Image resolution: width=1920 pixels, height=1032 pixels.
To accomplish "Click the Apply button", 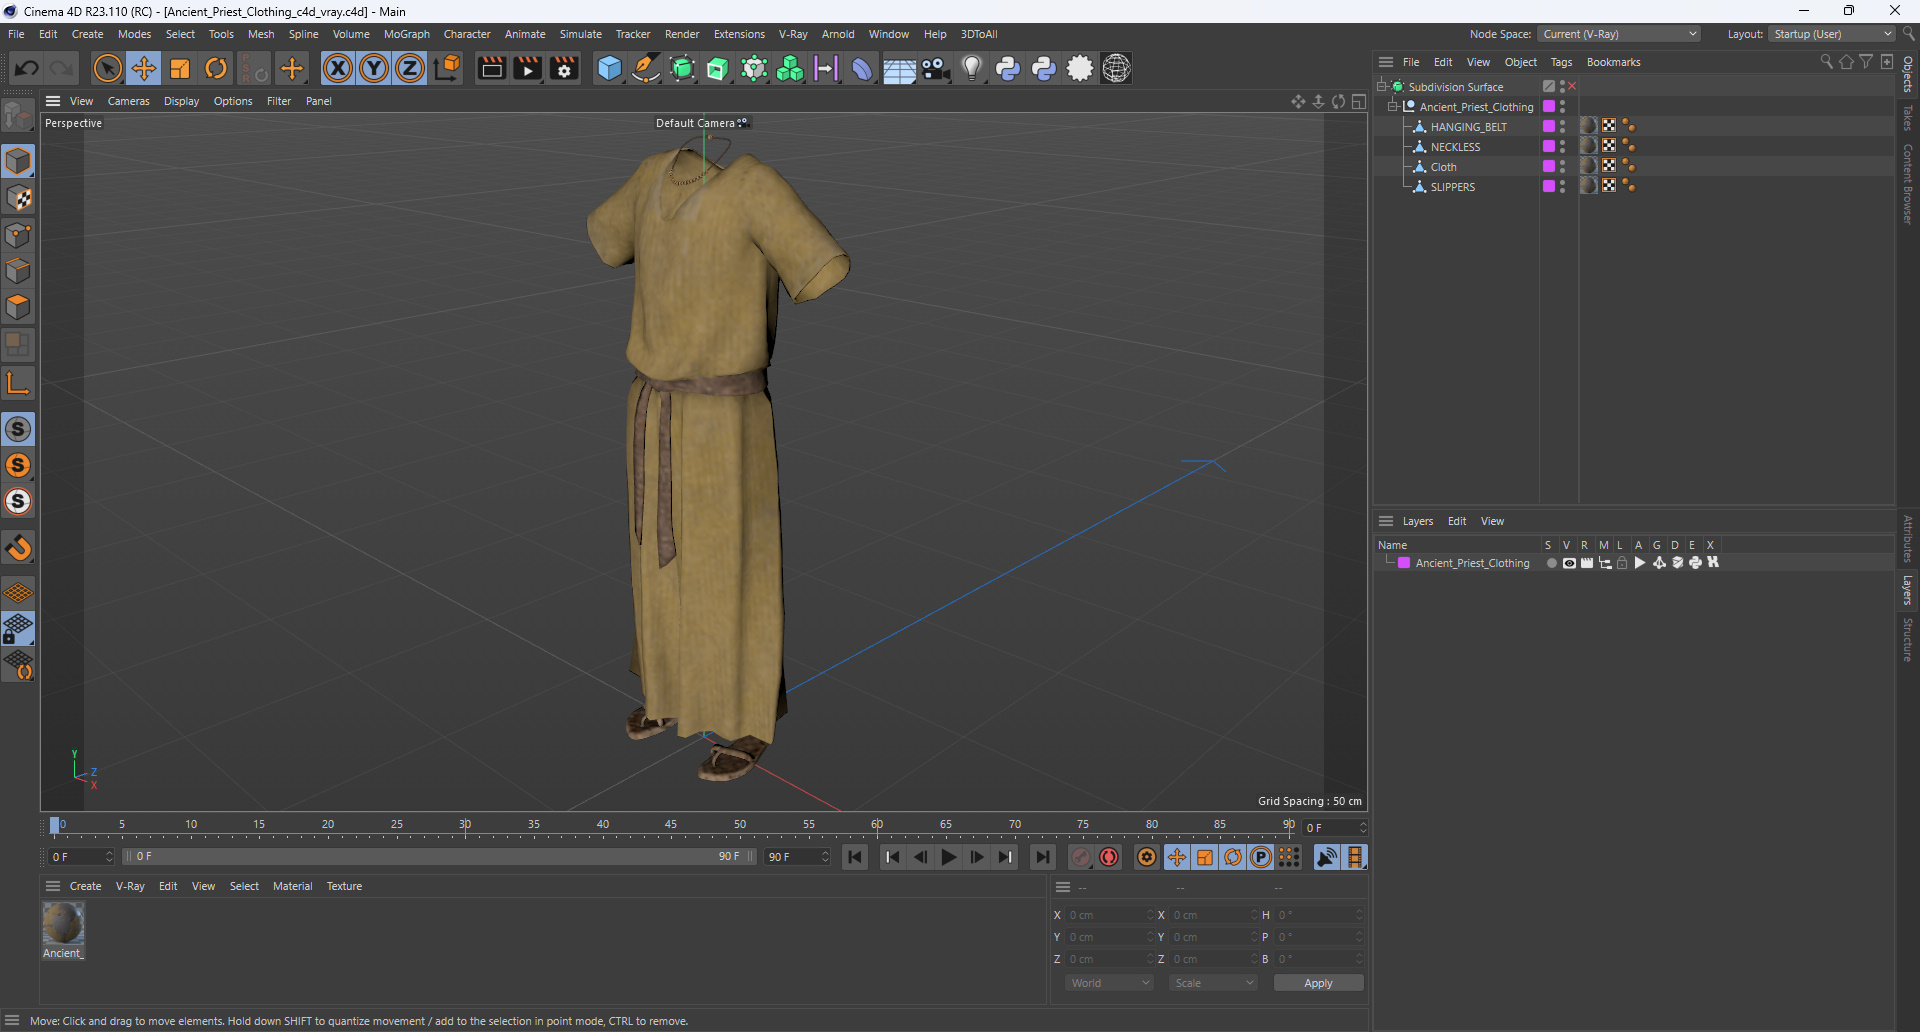I will pyautogui.click(x=1318, y=983).
